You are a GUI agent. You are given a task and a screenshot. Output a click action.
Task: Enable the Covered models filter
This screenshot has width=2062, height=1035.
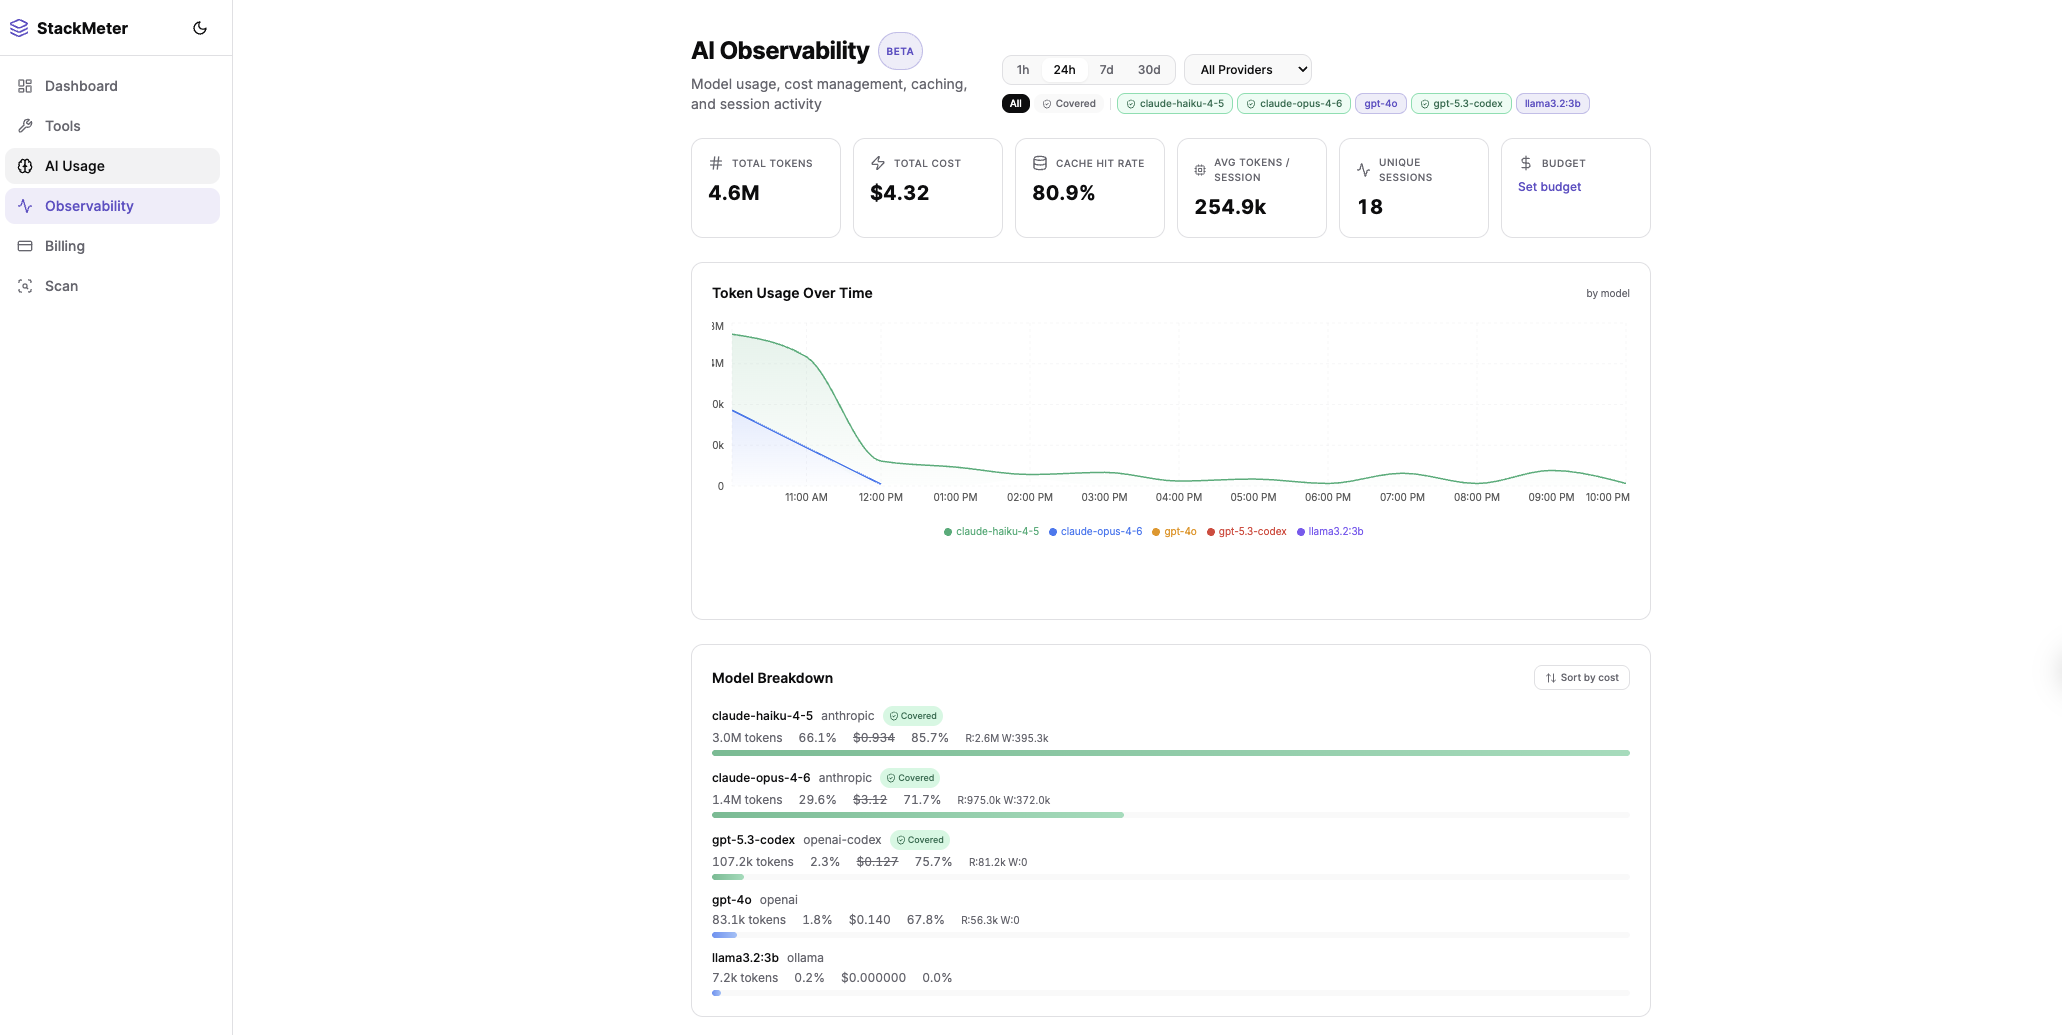(x=1069, y=103)
